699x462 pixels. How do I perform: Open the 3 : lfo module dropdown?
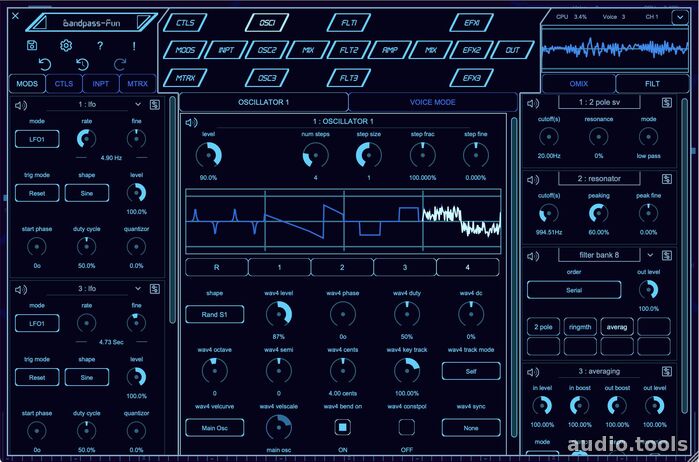click(138, 288)
